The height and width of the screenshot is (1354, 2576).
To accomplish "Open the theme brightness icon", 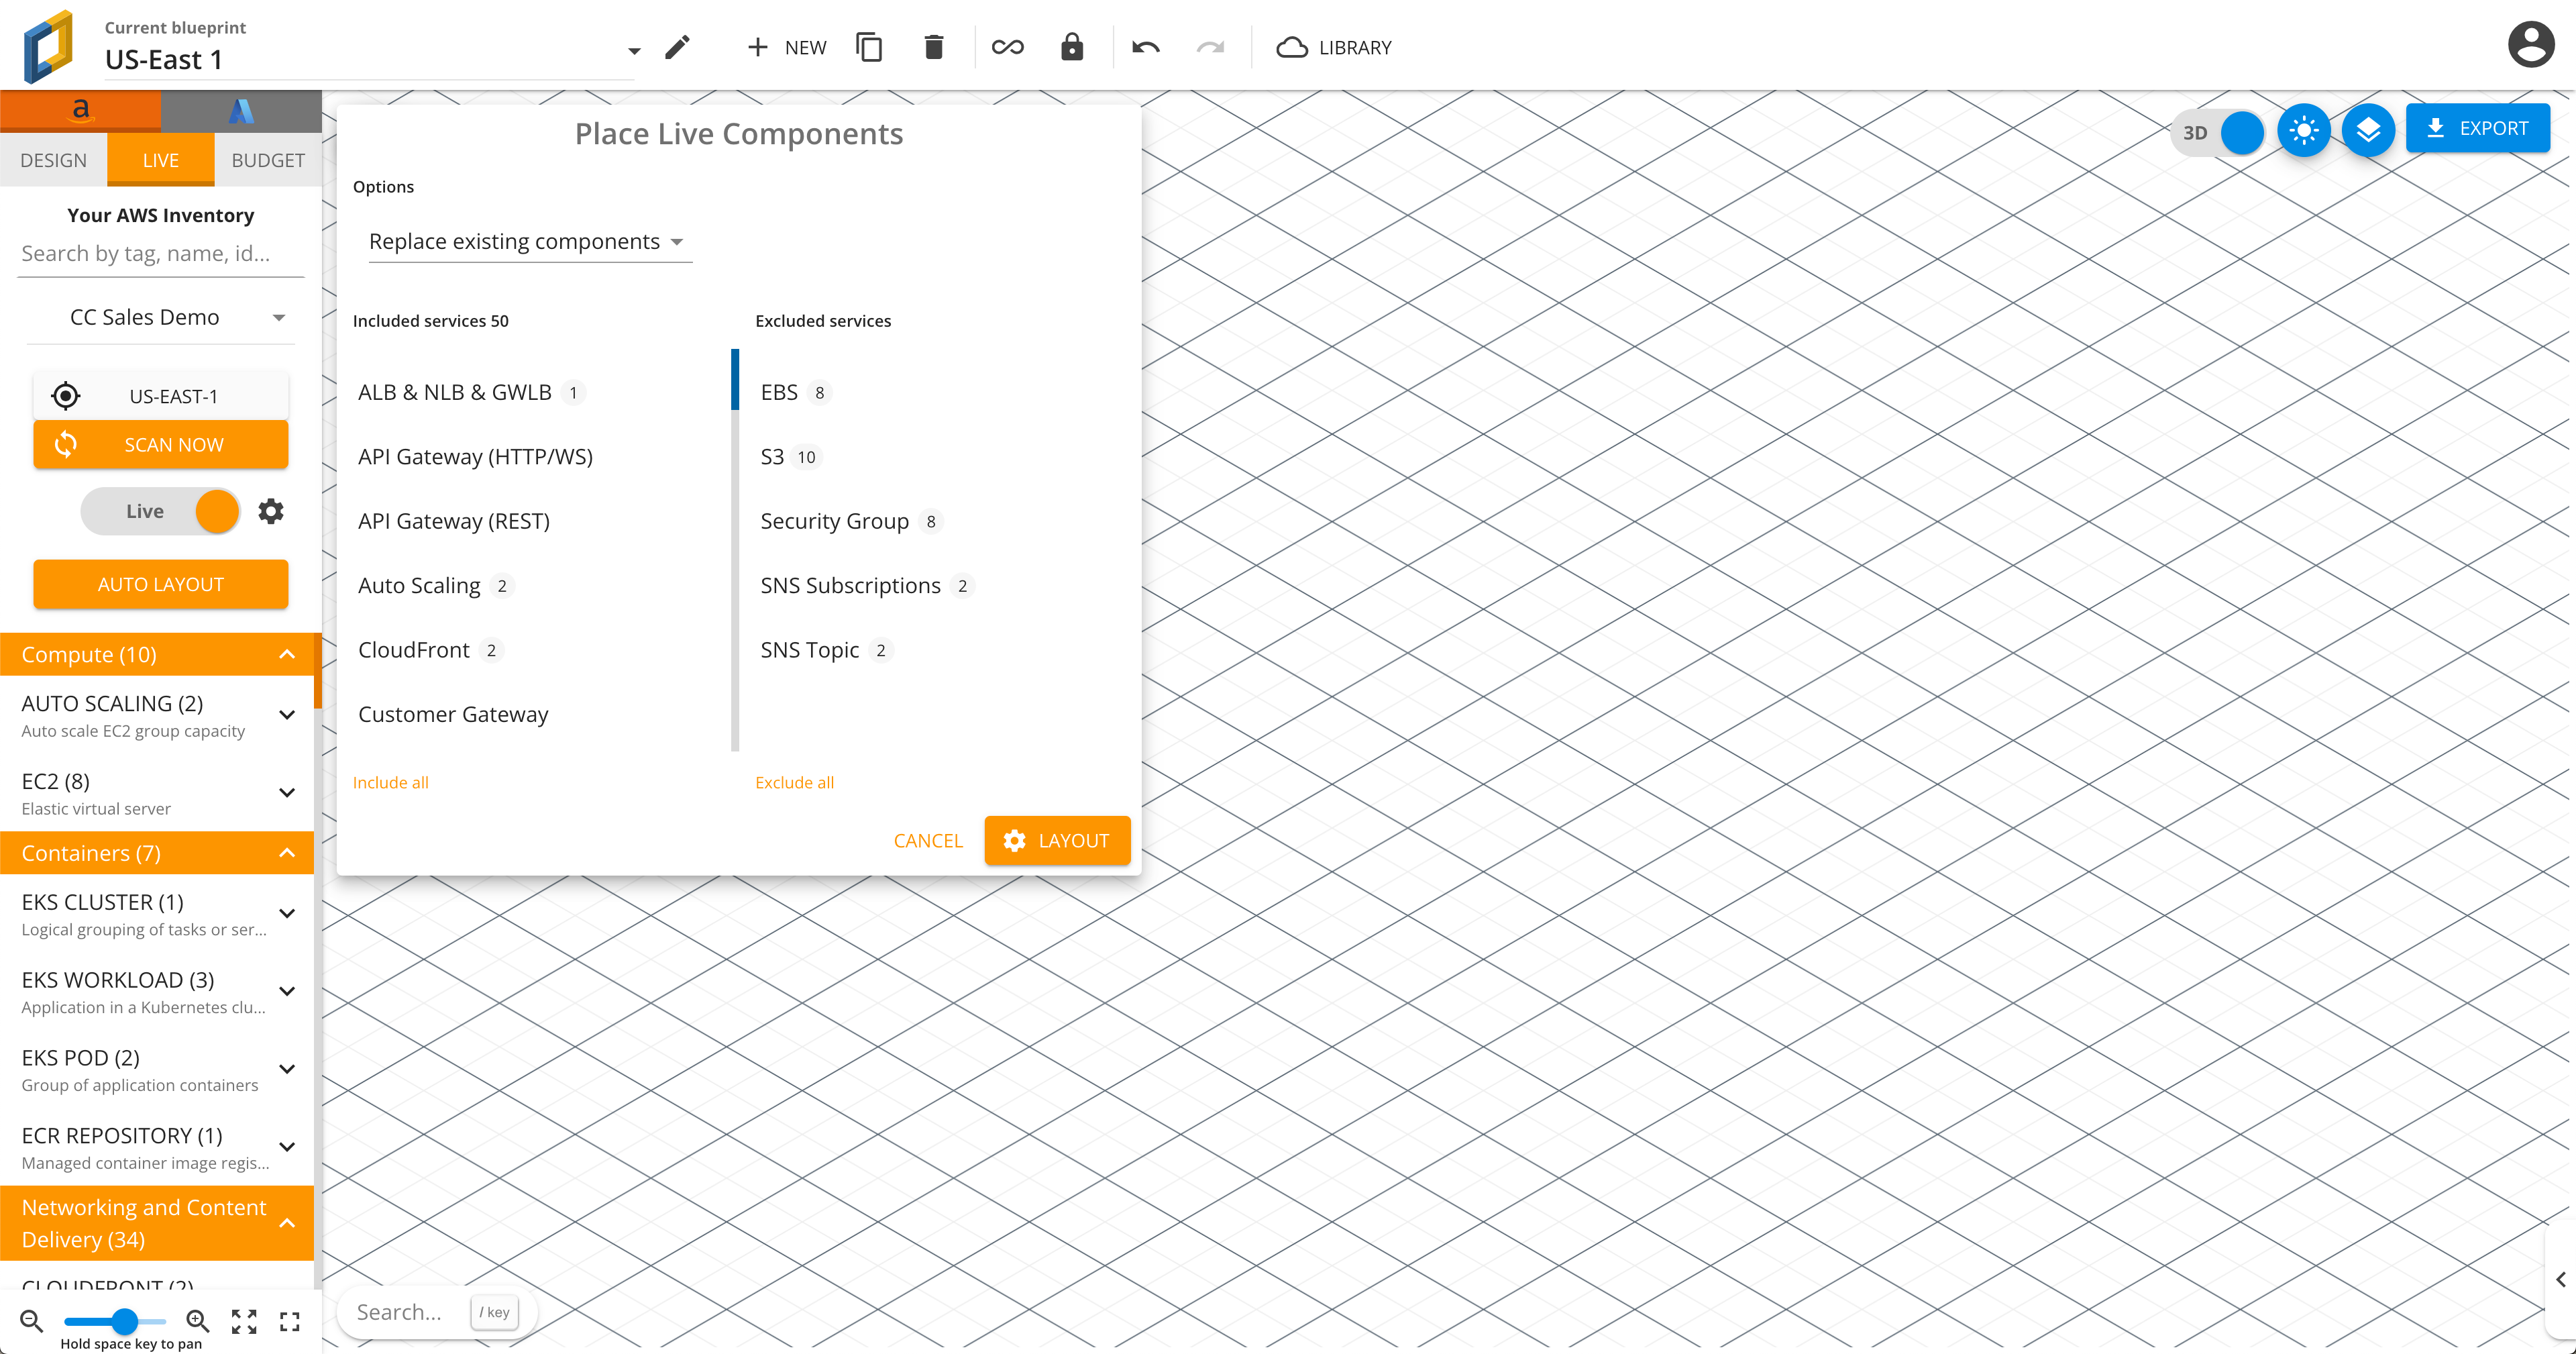I will click(2304, 129).
